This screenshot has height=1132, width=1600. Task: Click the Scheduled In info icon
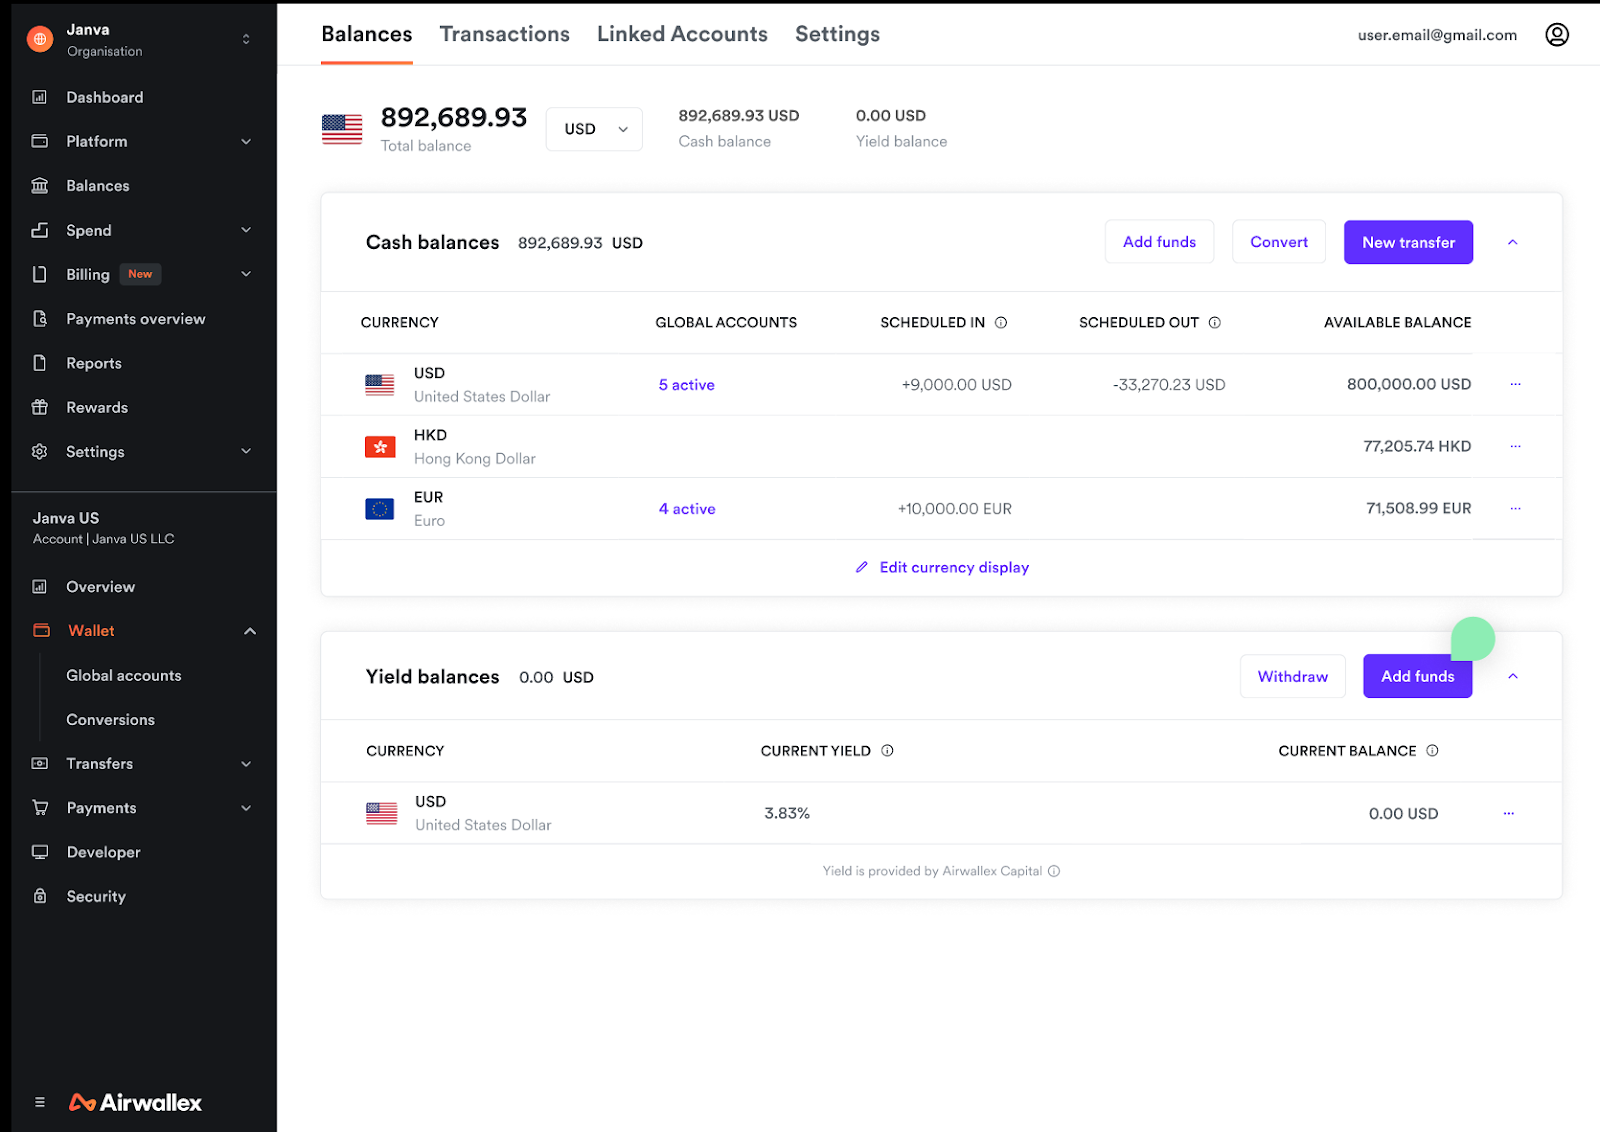[1001, 323]
